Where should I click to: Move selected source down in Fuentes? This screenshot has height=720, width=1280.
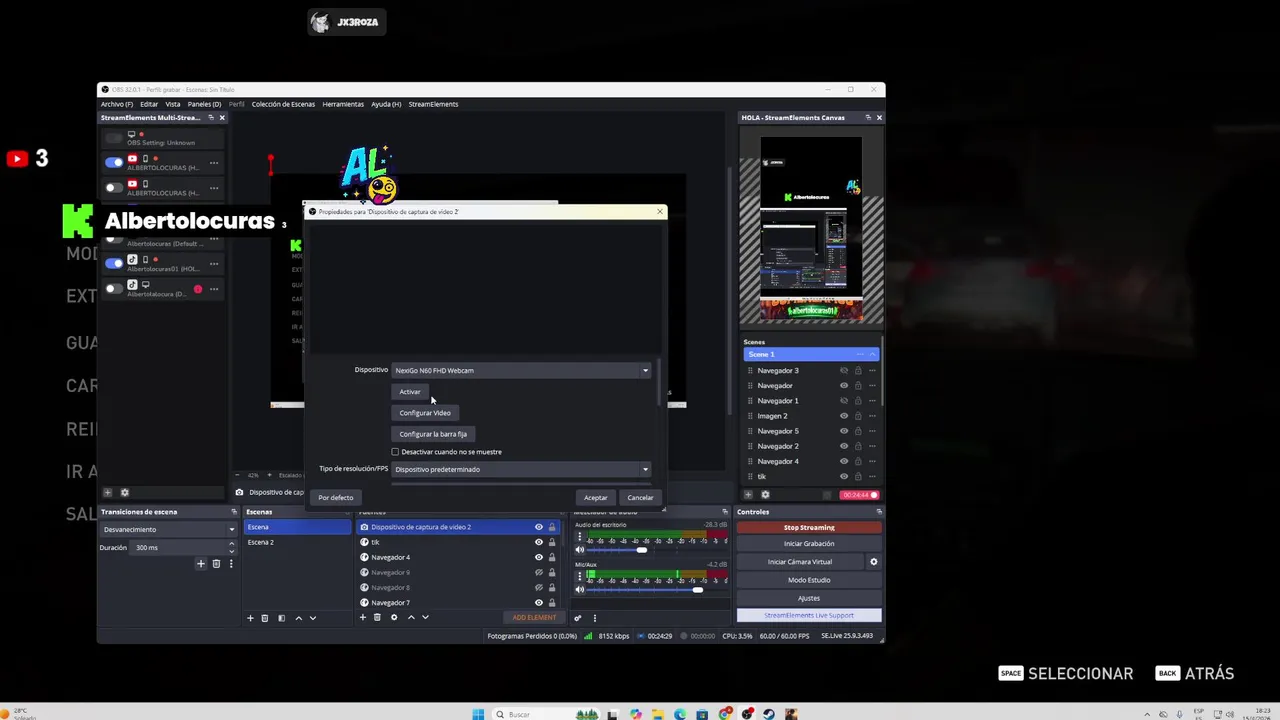tap(425, 617)
